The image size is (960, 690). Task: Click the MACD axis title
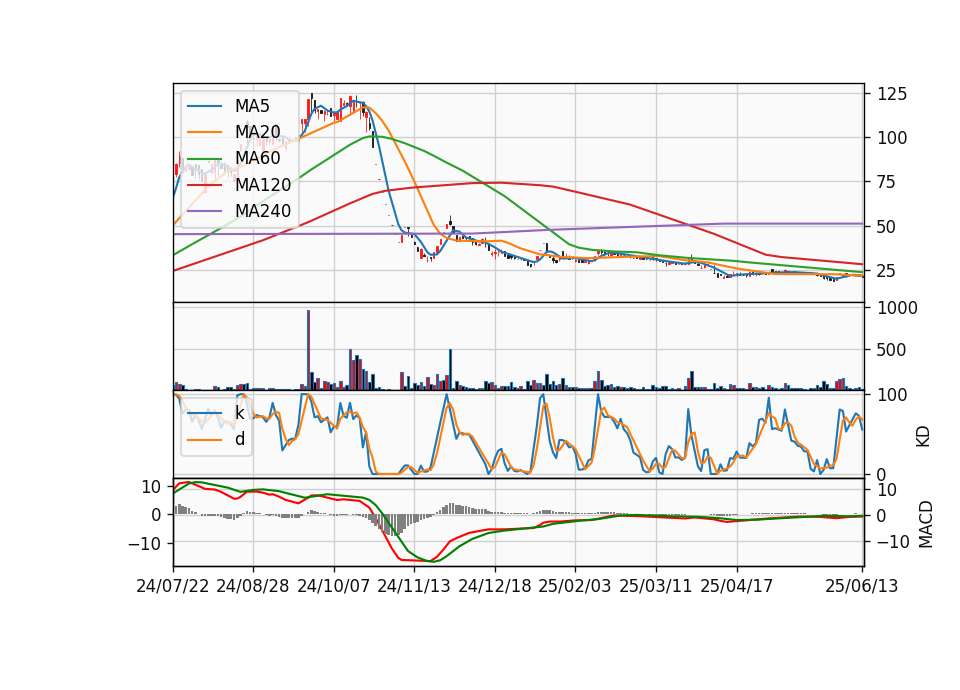point(925,525)
